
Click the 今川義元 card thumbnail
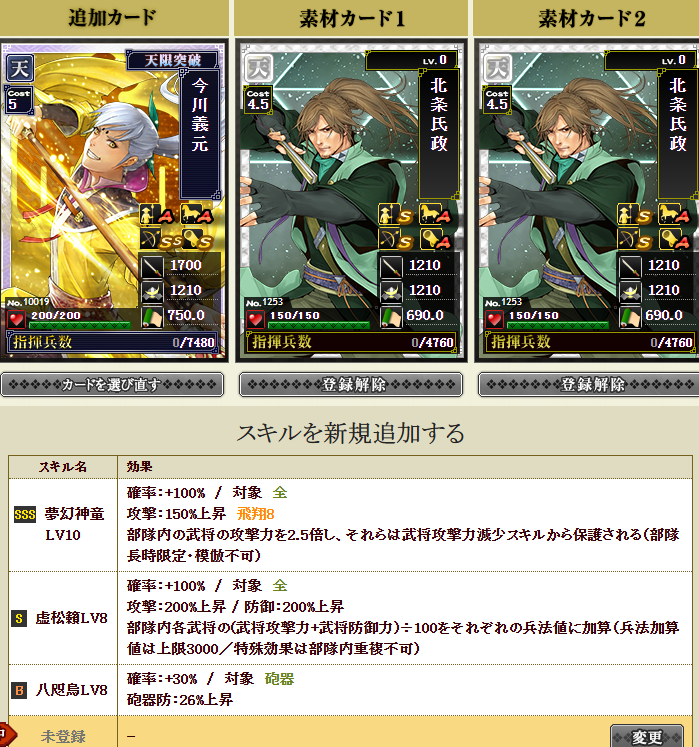pyautogui.click(x=113, y=201)
